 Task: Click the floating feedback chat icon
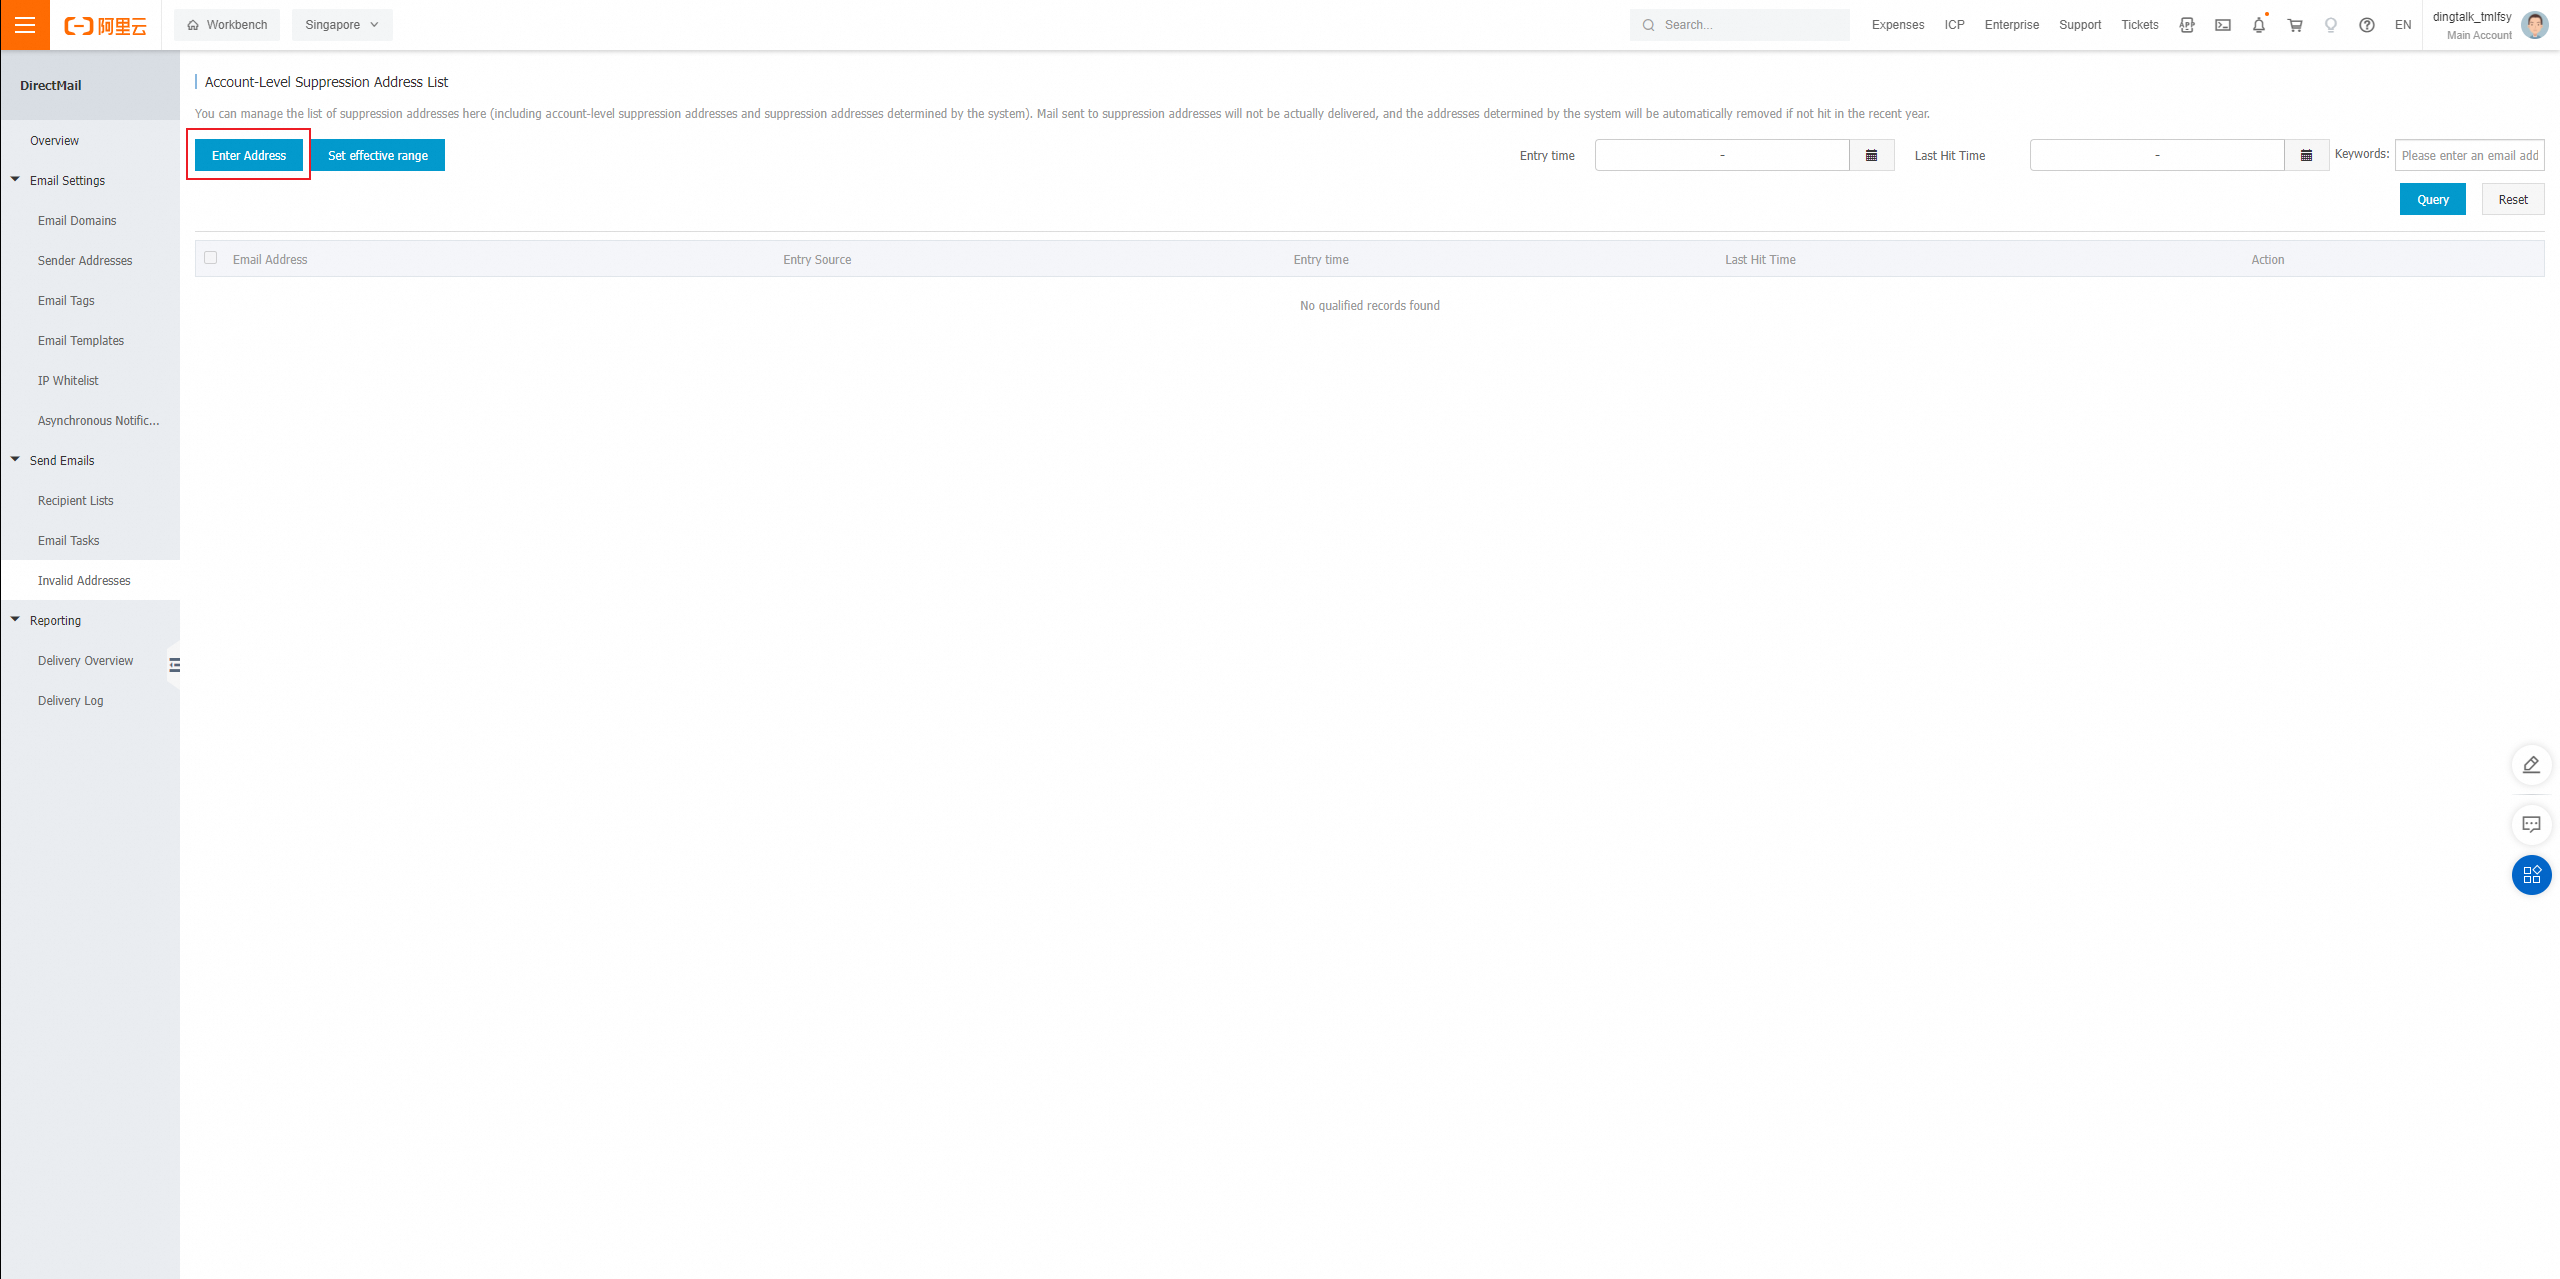tap(2531, 825)
